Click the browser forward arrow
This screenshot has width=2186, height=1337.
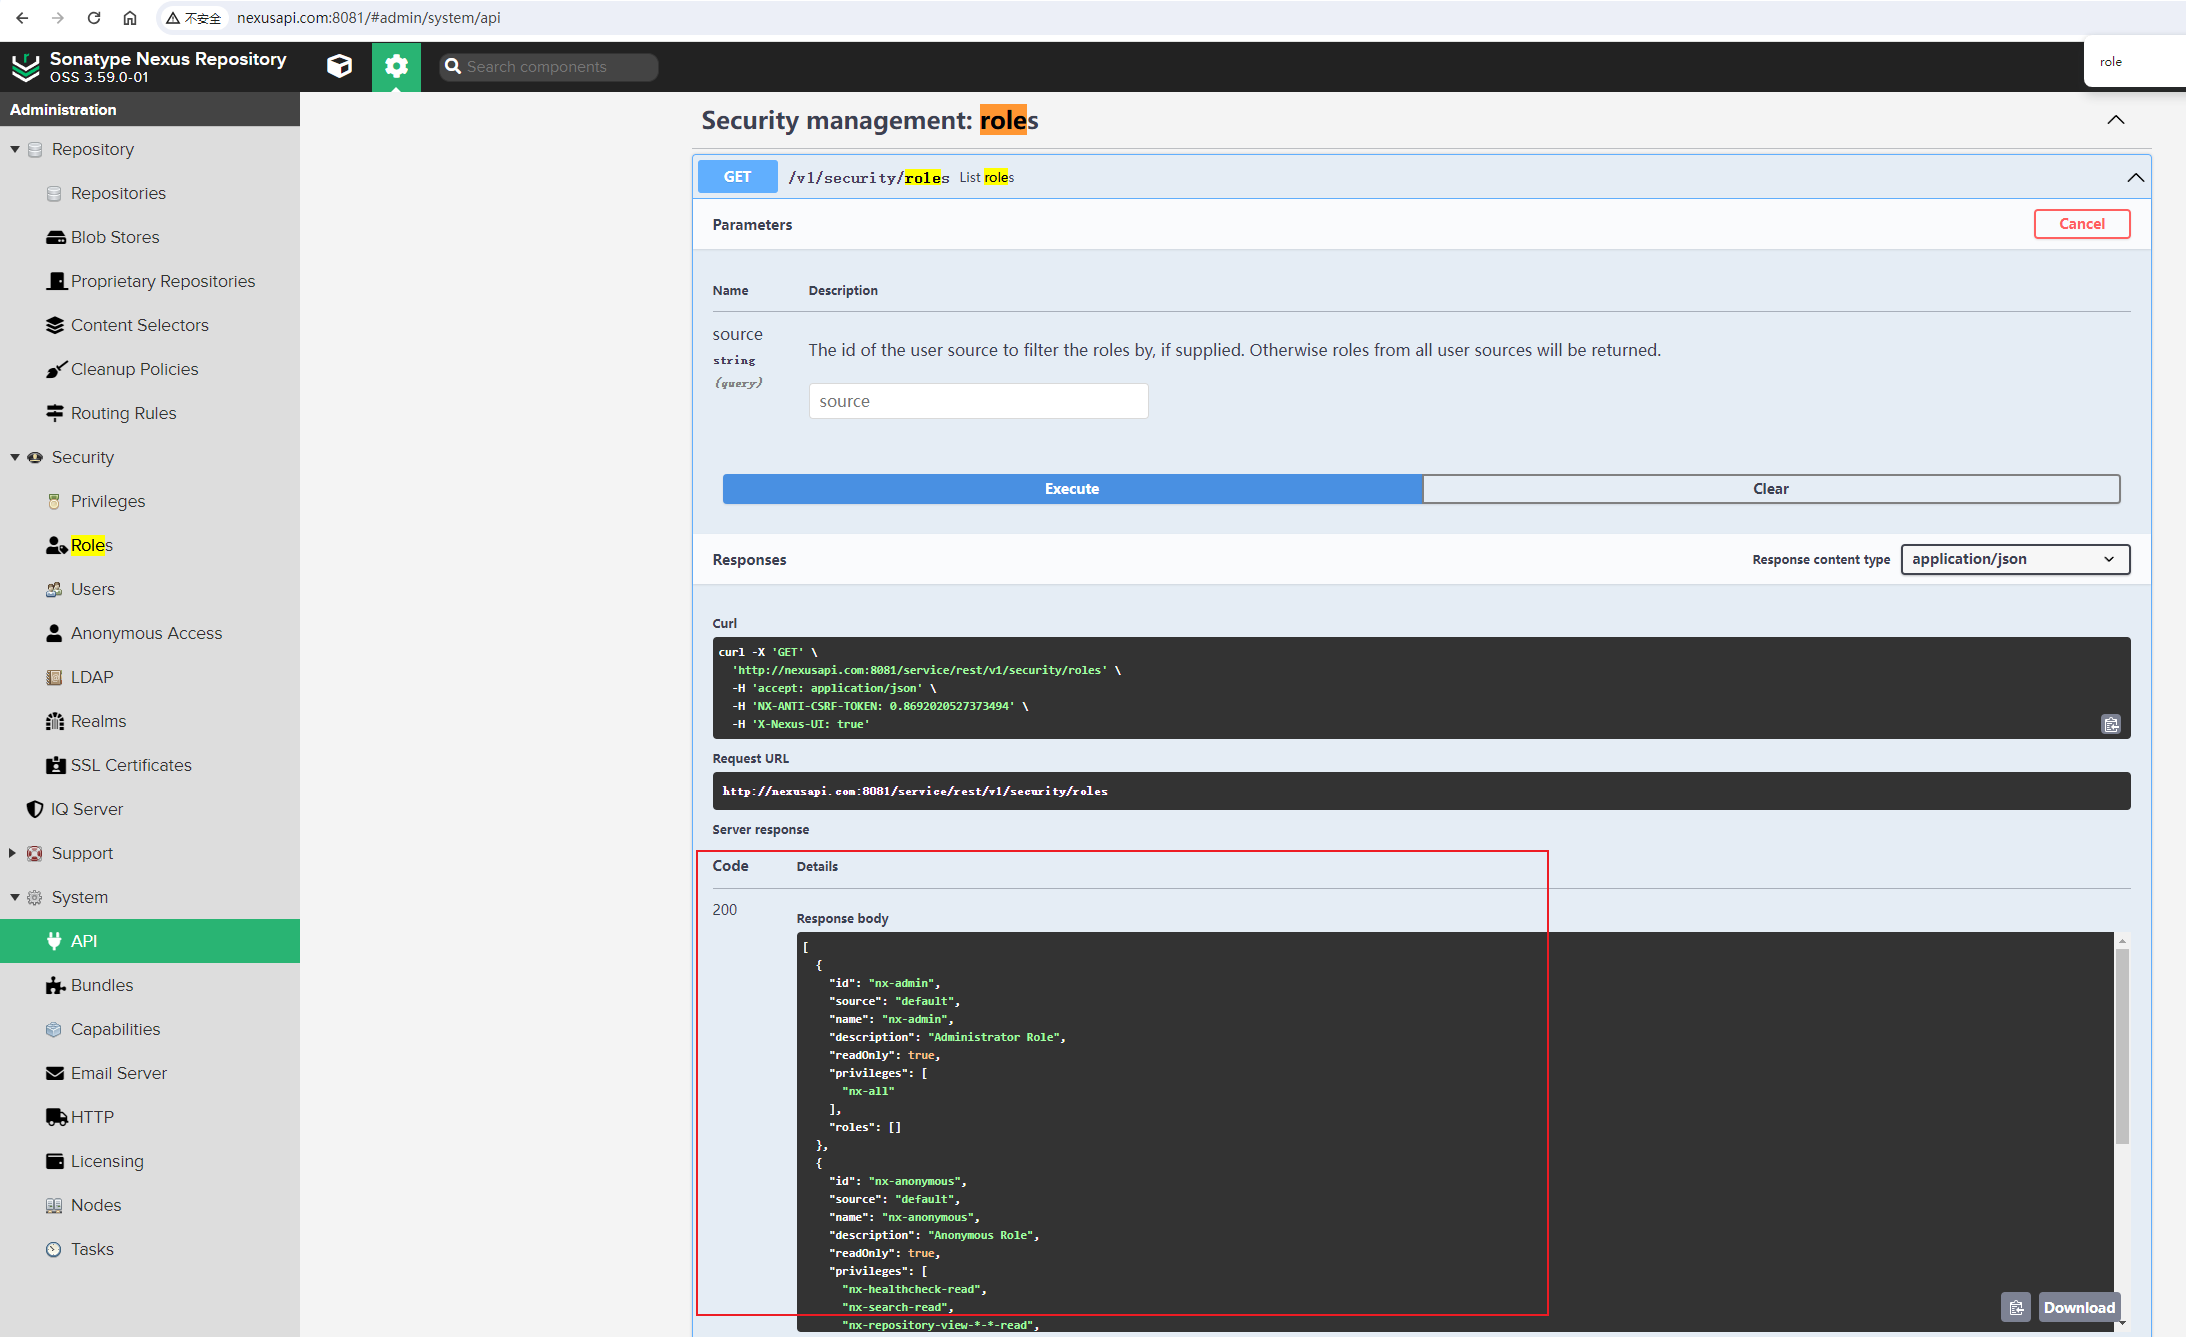[58, 18]
